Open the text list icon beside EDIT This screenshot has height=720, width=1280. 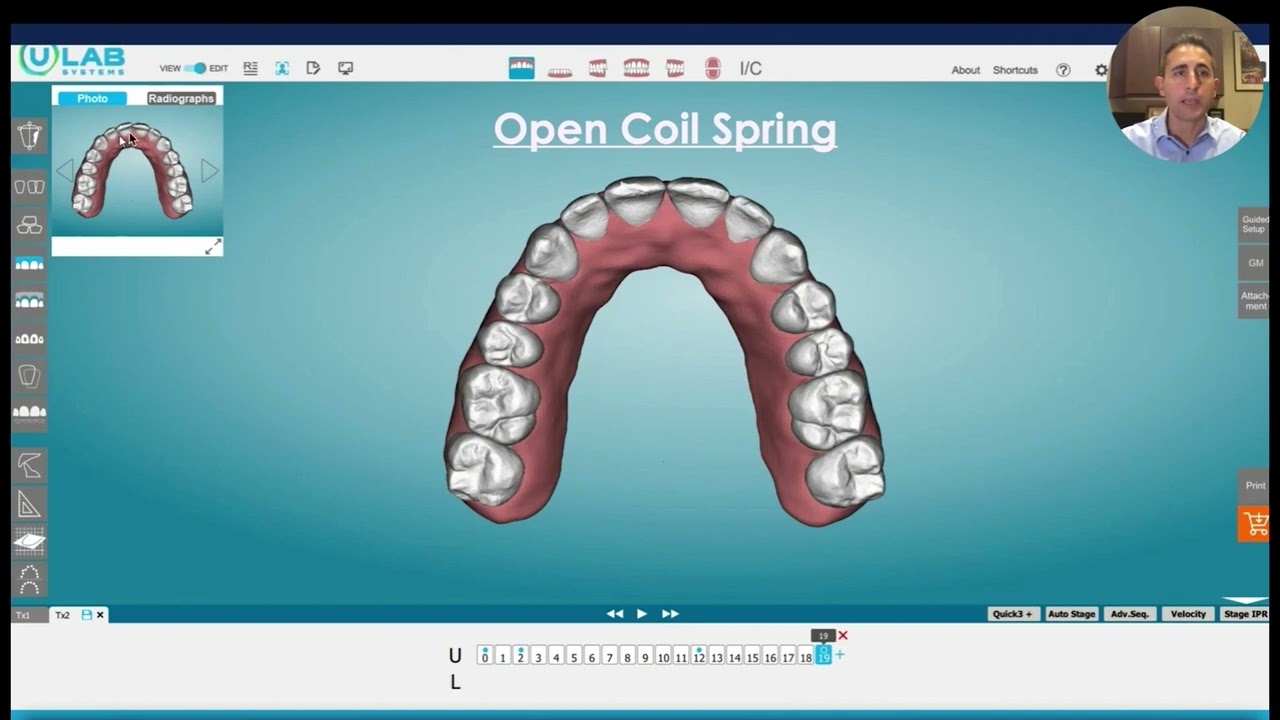point(250,68)
